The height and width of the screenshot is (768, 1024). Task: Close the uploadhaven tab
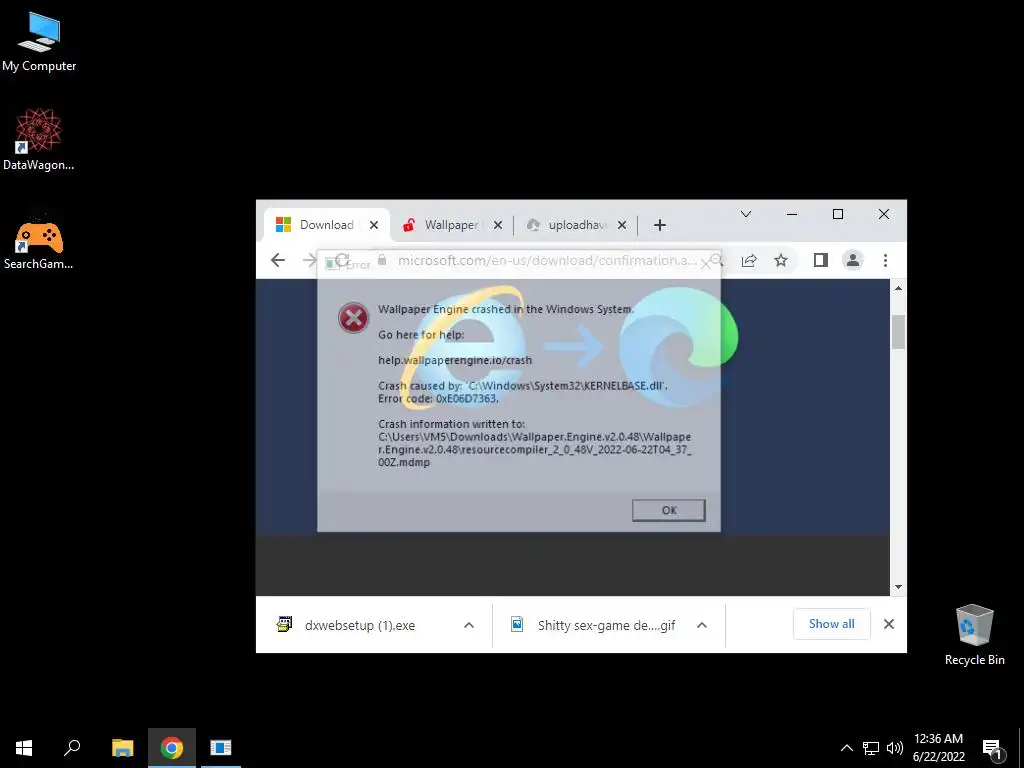click(622, 225)
